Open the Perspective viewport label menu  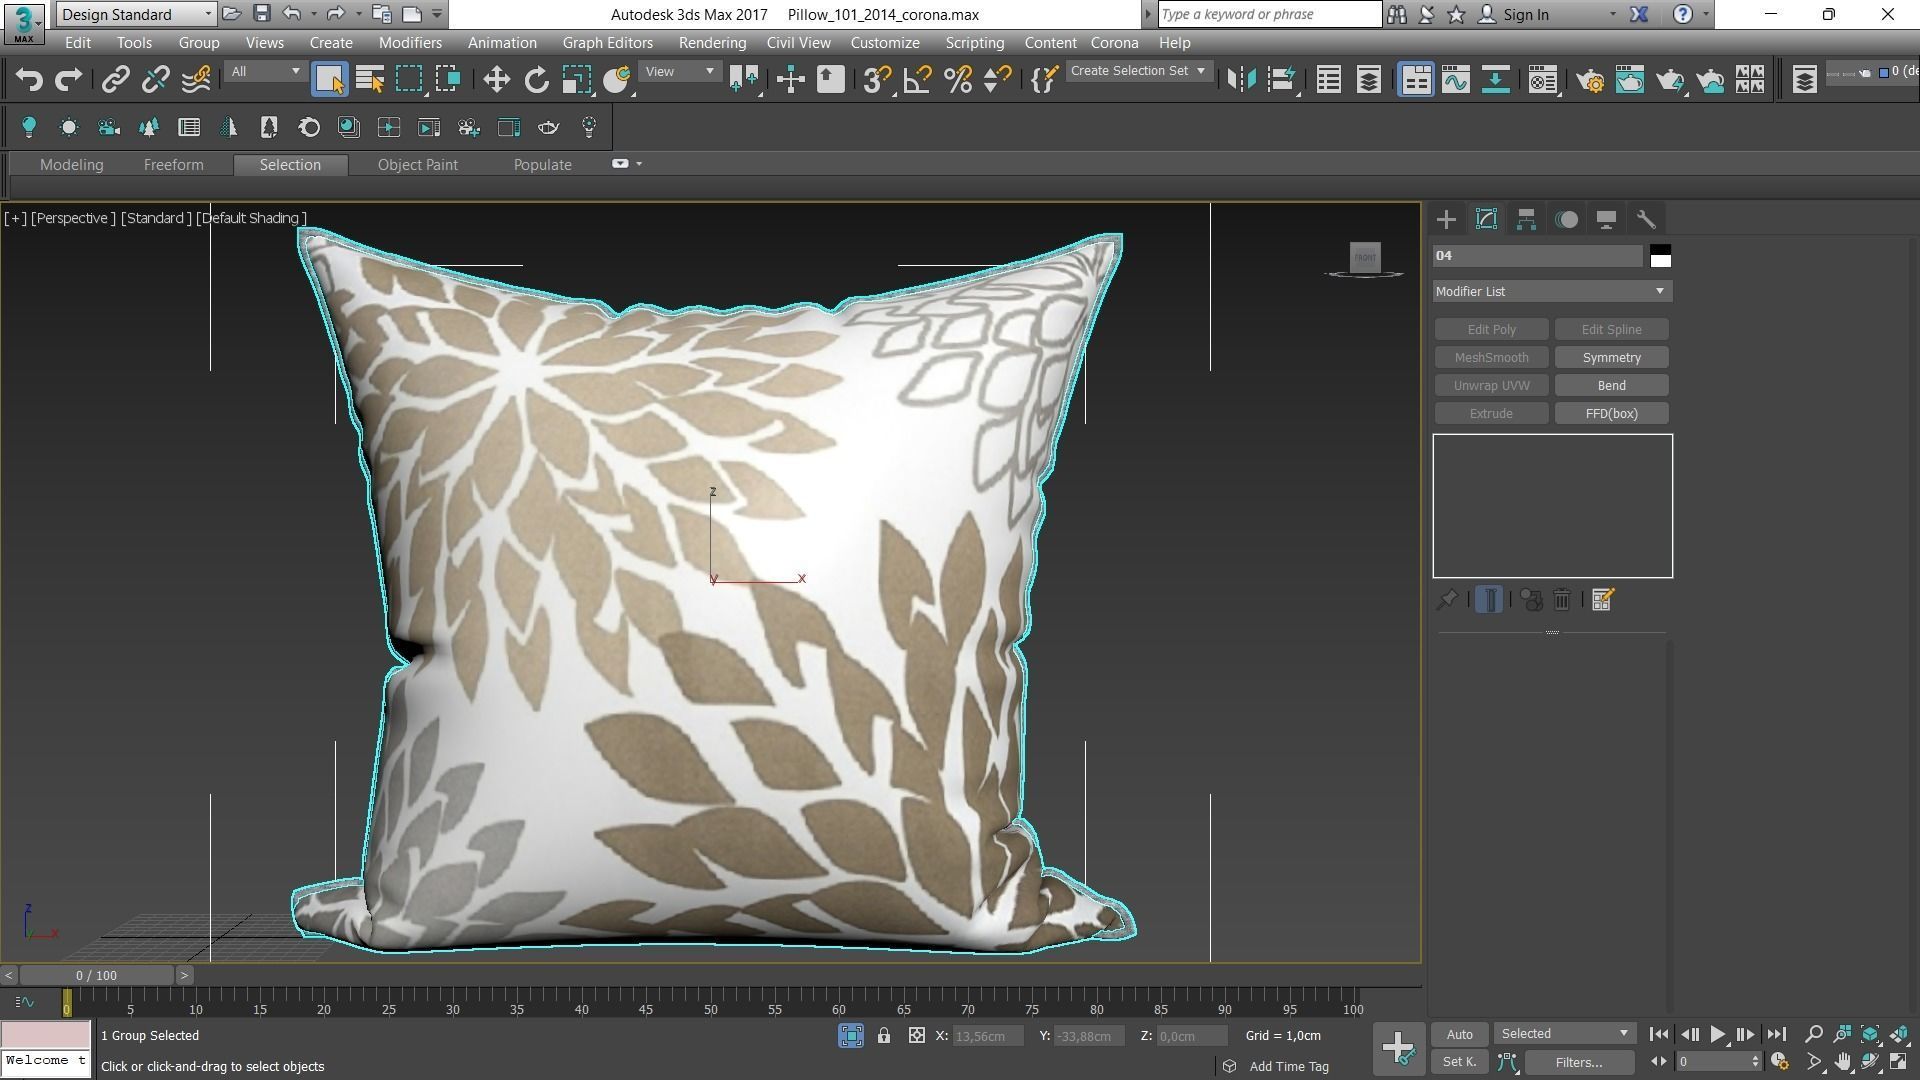tap(73, 218)
